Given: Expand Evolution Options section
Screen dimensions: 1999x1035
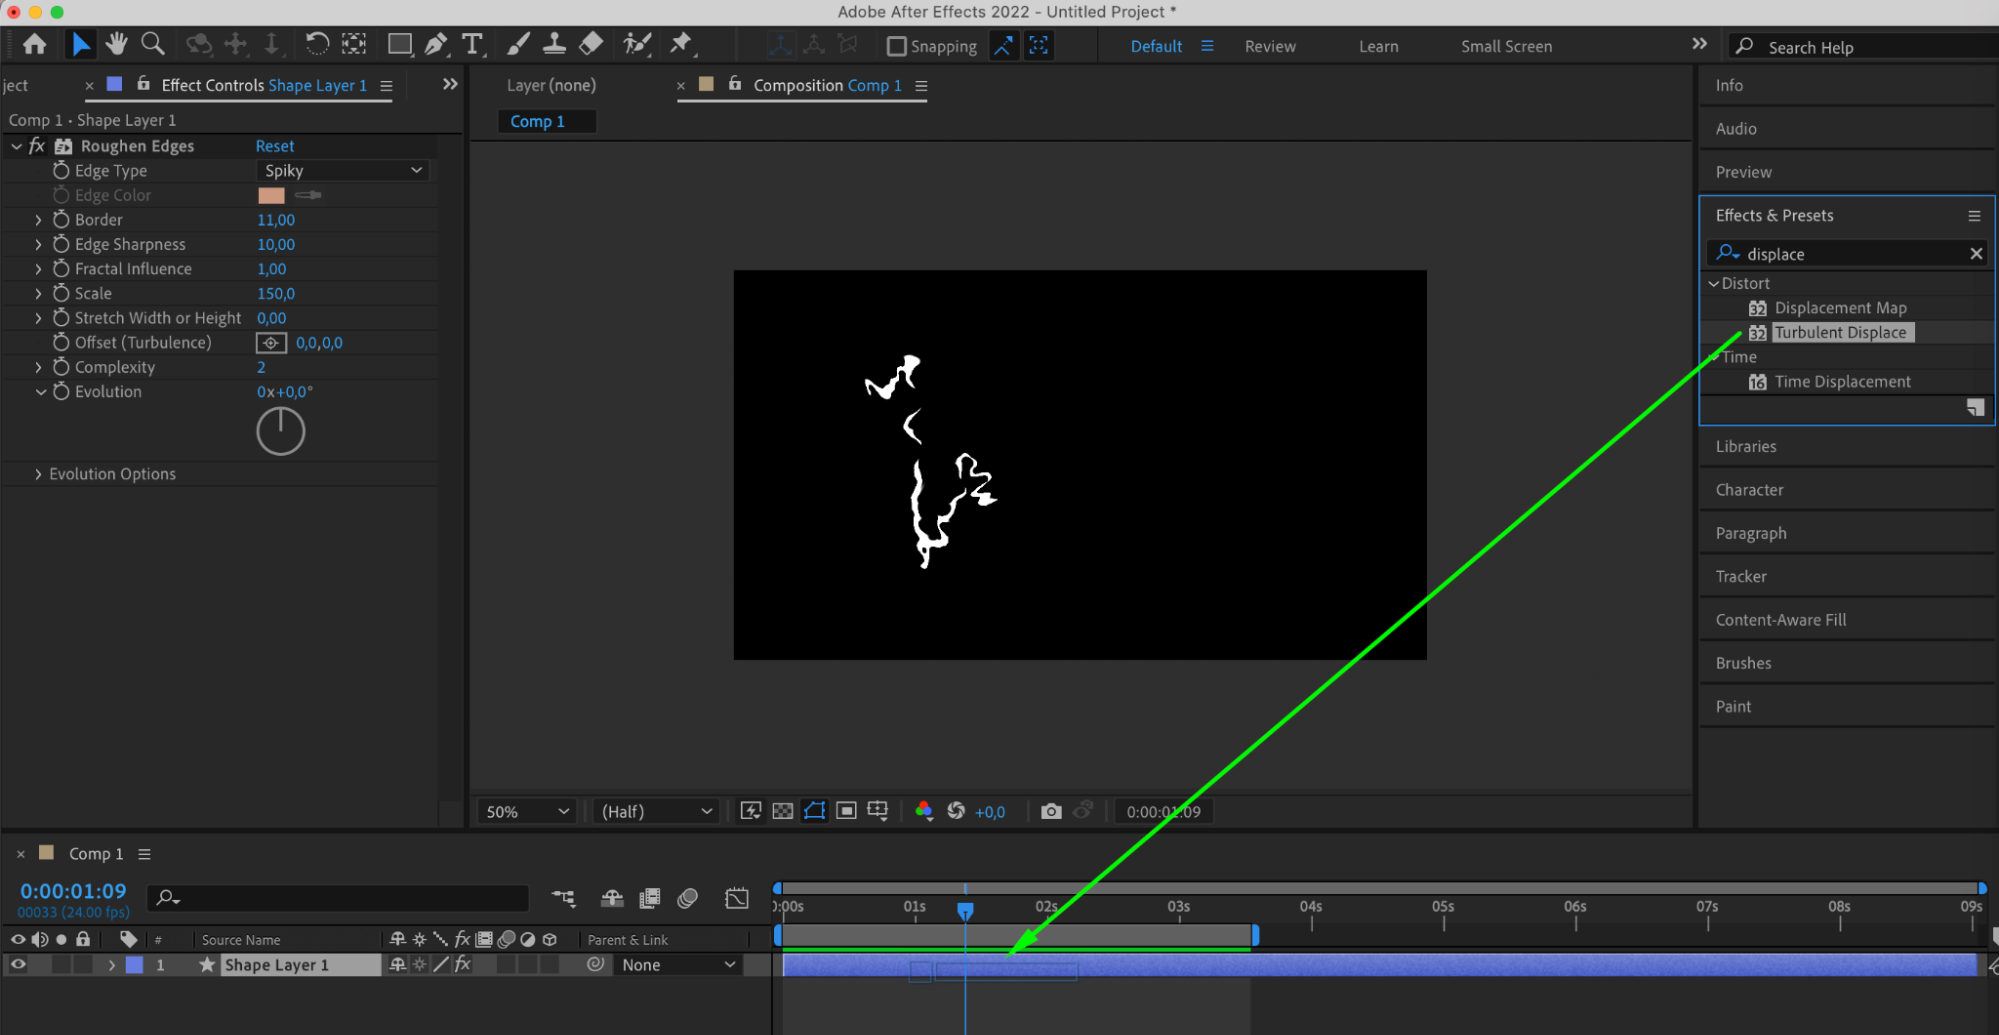Looking at the screenshot, I should coord(38,474).
